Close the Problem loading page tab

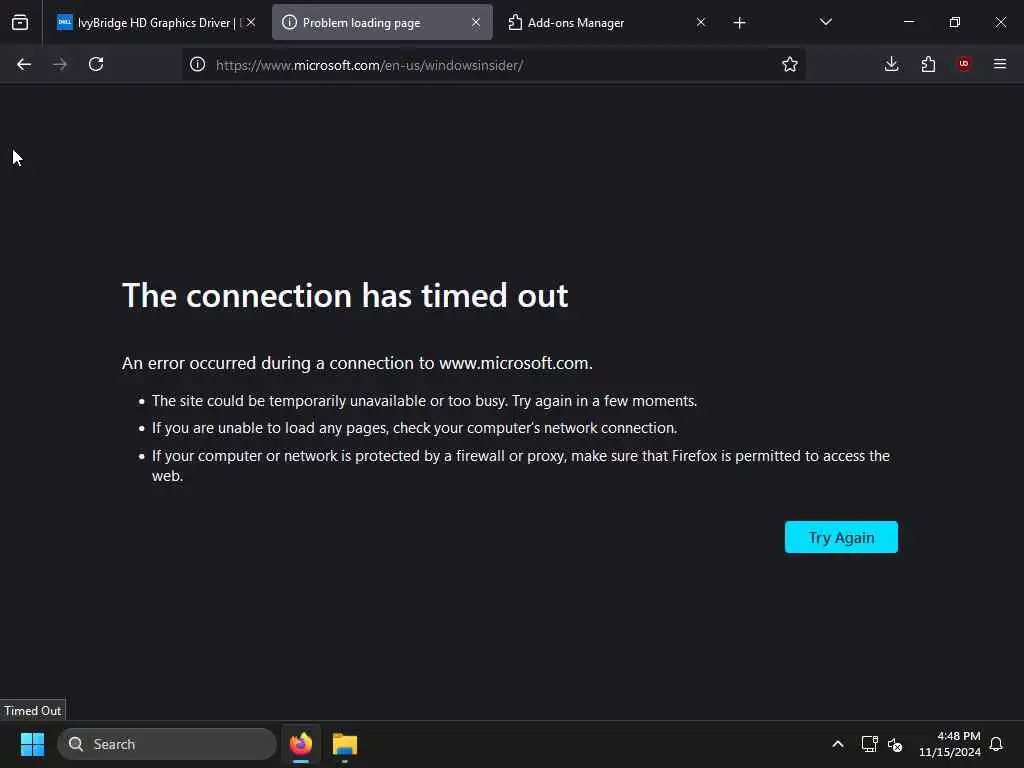(x=476, y=22)
